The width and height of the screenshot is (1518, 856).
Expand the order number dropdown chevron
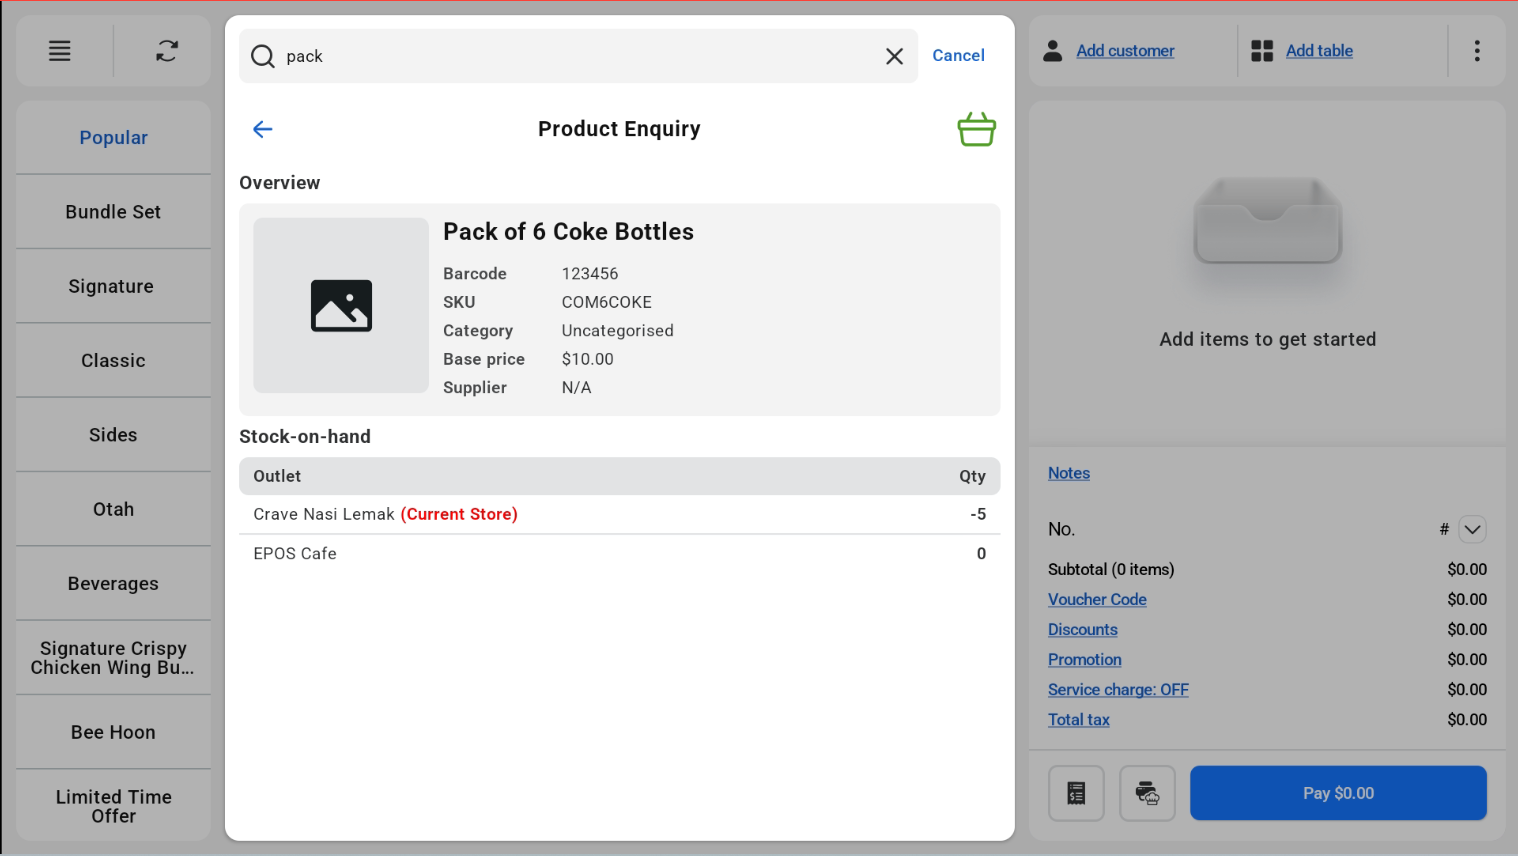[x=1472, y=529]
